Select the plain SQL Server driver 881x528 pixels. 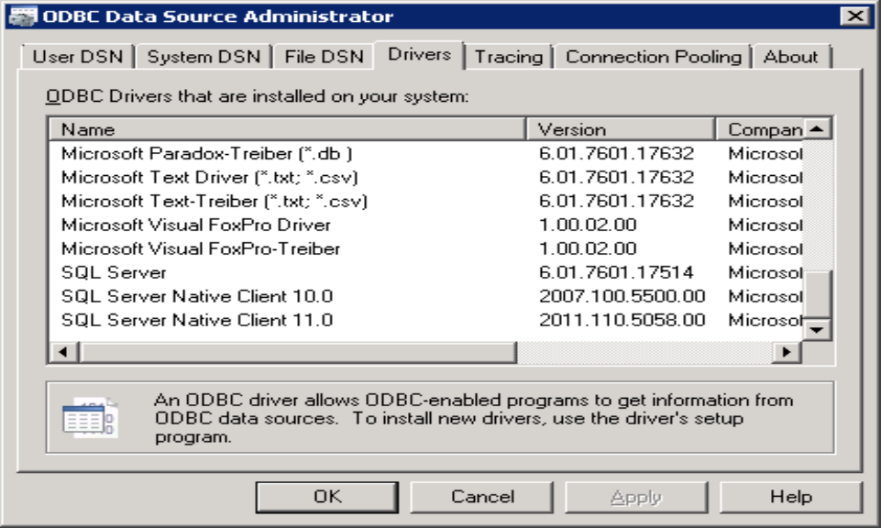[x=113, y=272]
